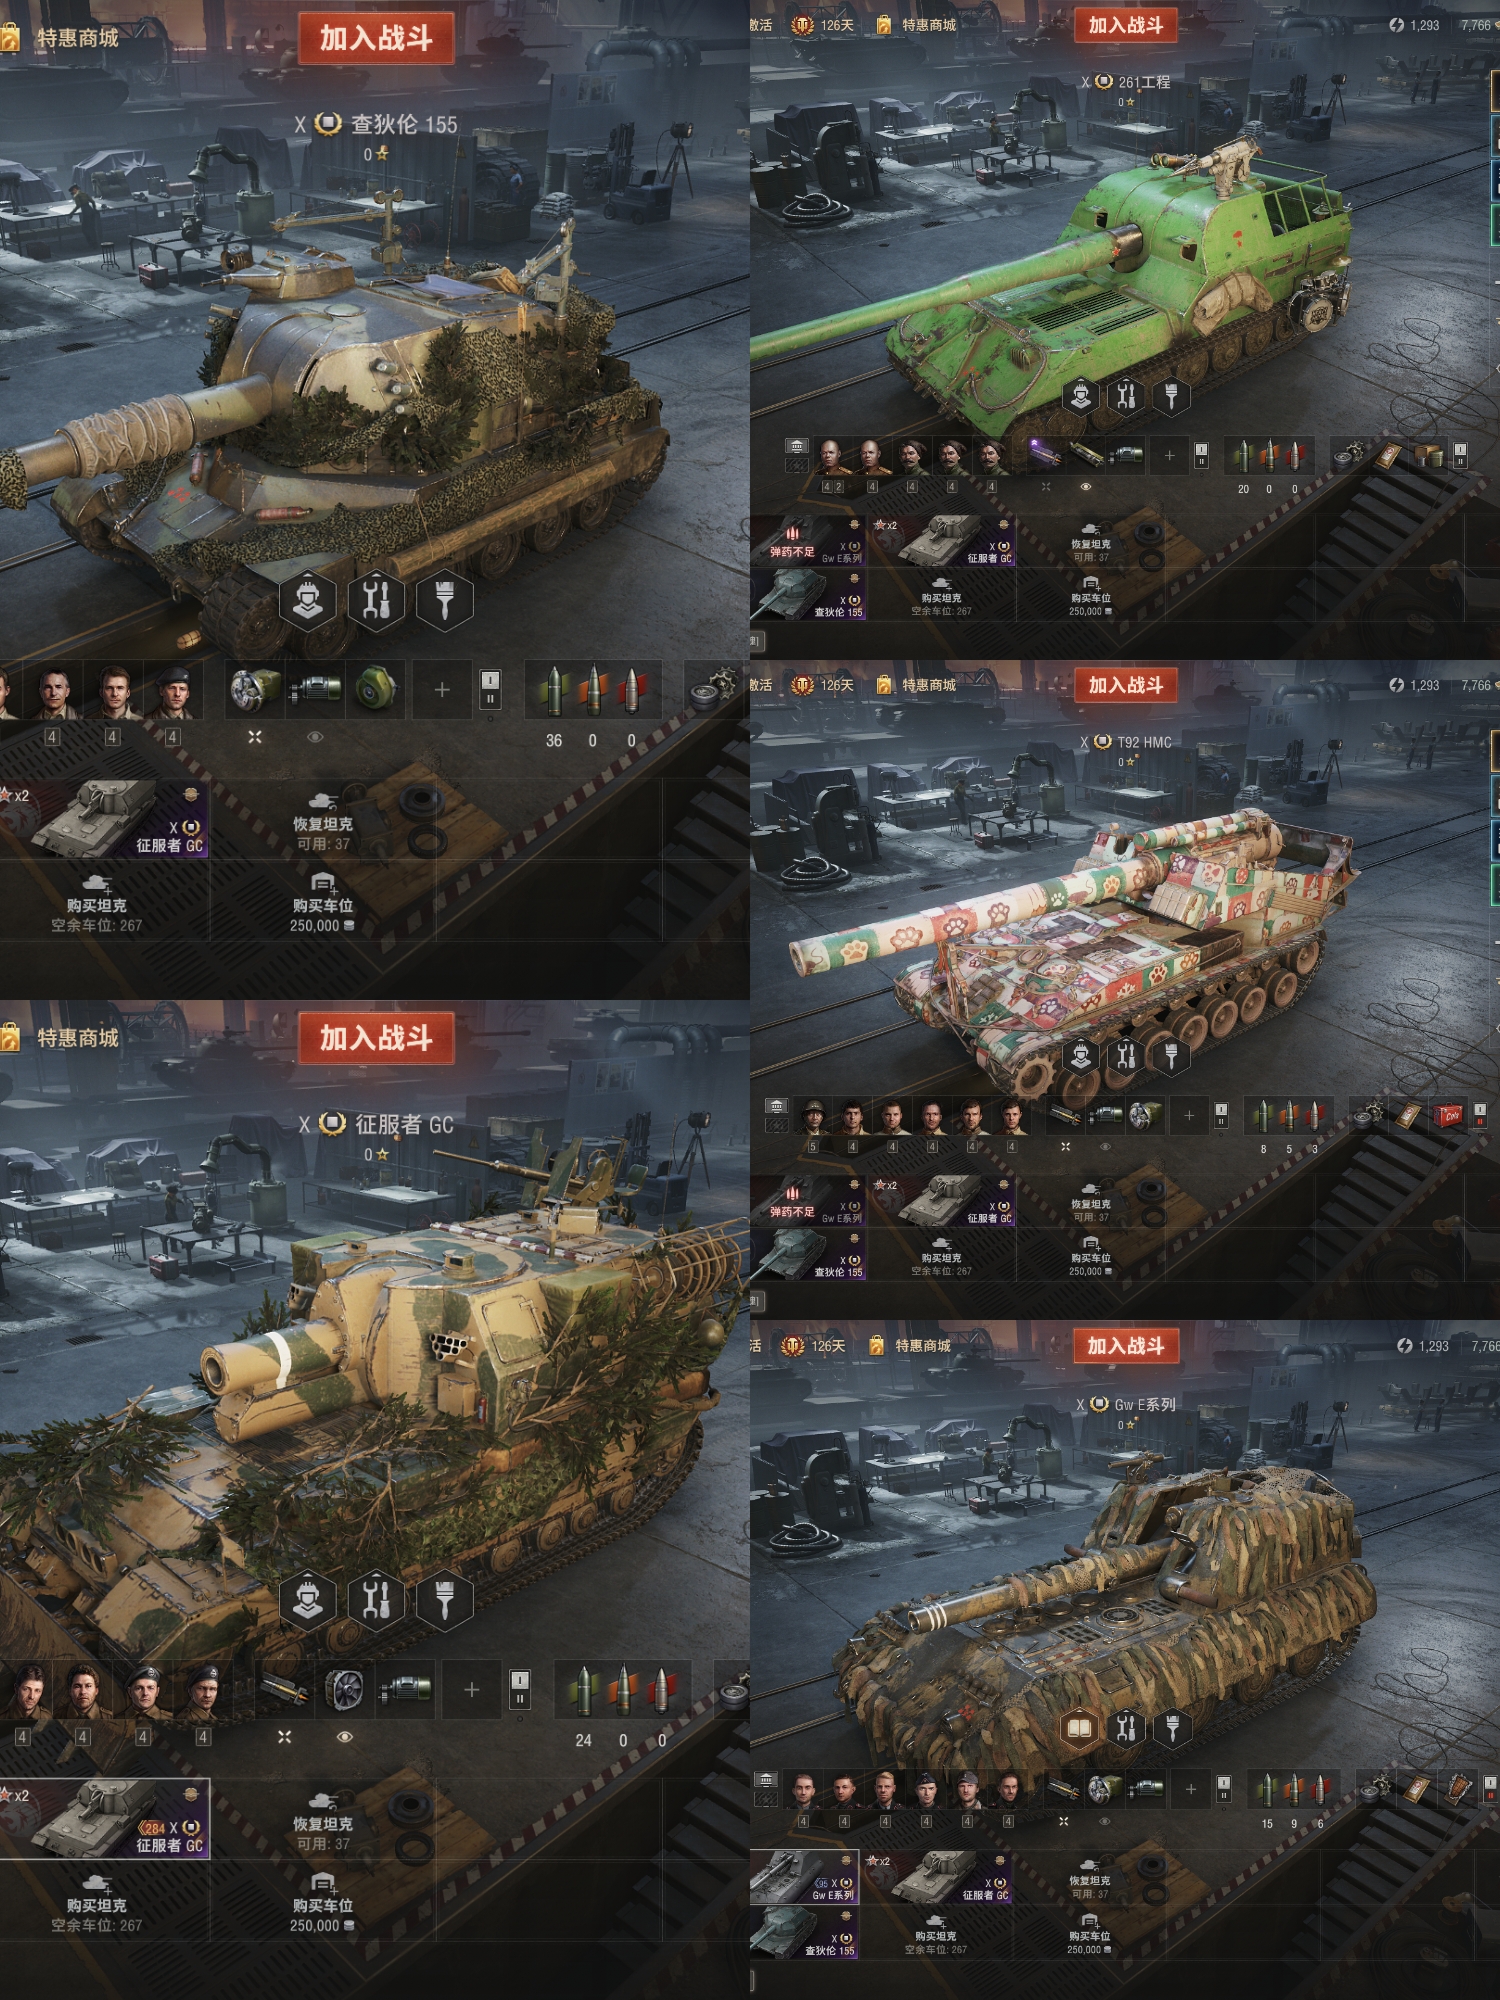This screenshot has height=2000, width=1500.
Task: Click 加入战斗 button above T92 HMC
Action: [x=1126, y=685]
